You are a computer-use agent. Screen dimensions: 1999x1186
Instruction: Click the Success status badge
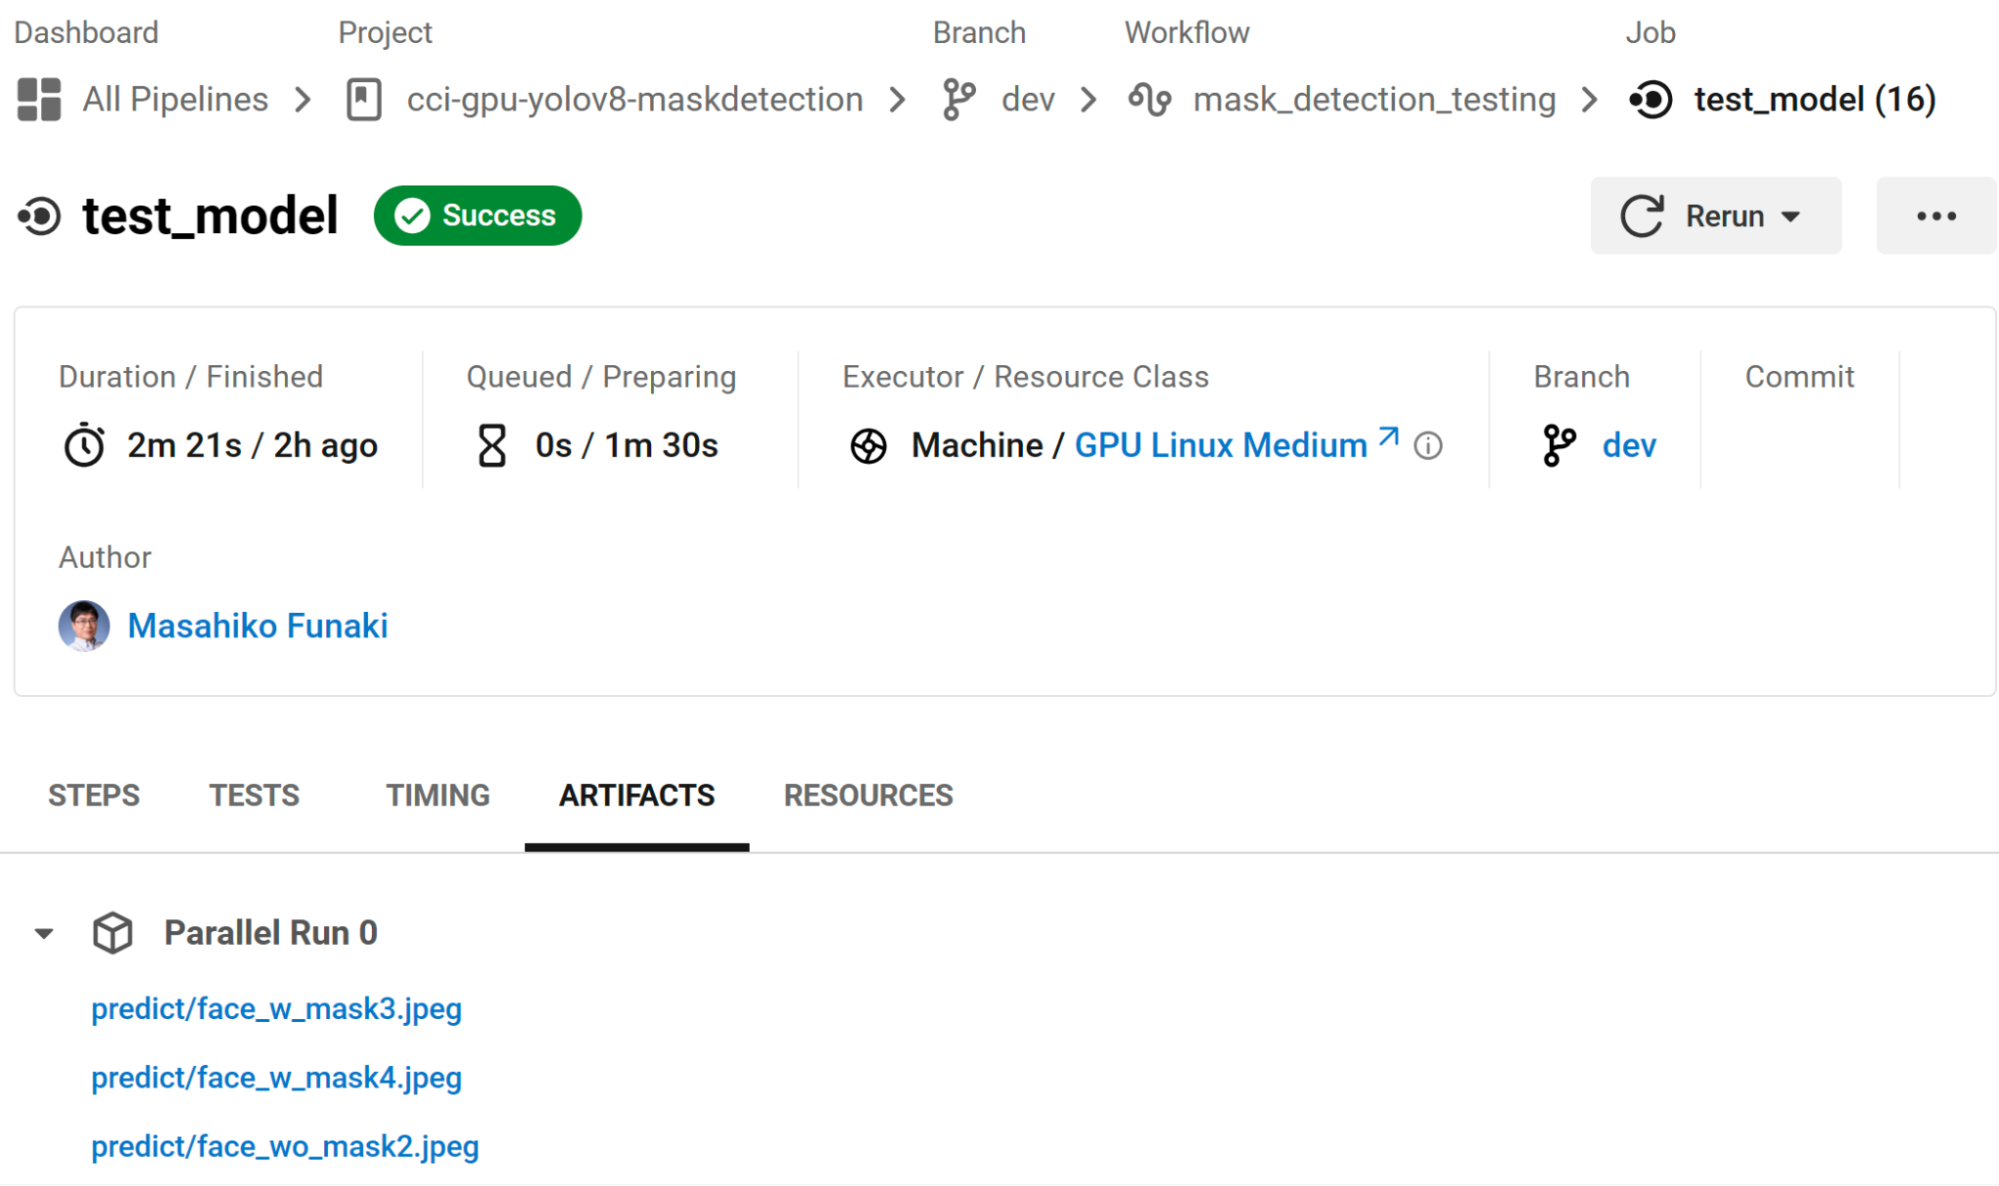[x=477, y=215]
